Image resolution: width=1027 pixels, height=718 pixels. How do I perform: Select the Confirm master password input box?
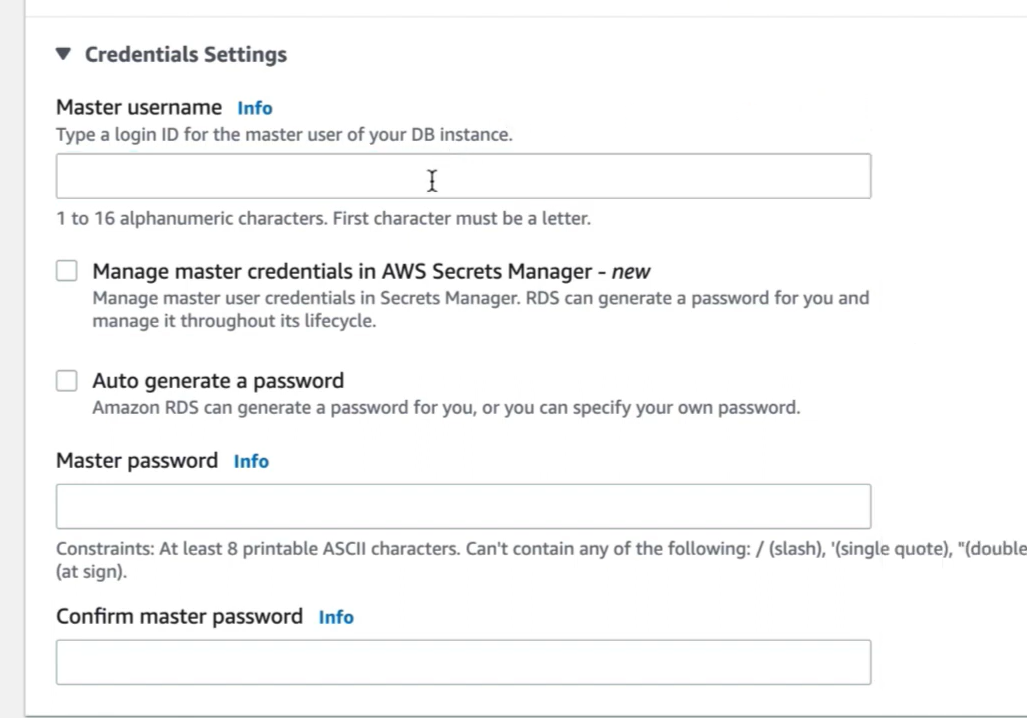[x=463, y=662]
